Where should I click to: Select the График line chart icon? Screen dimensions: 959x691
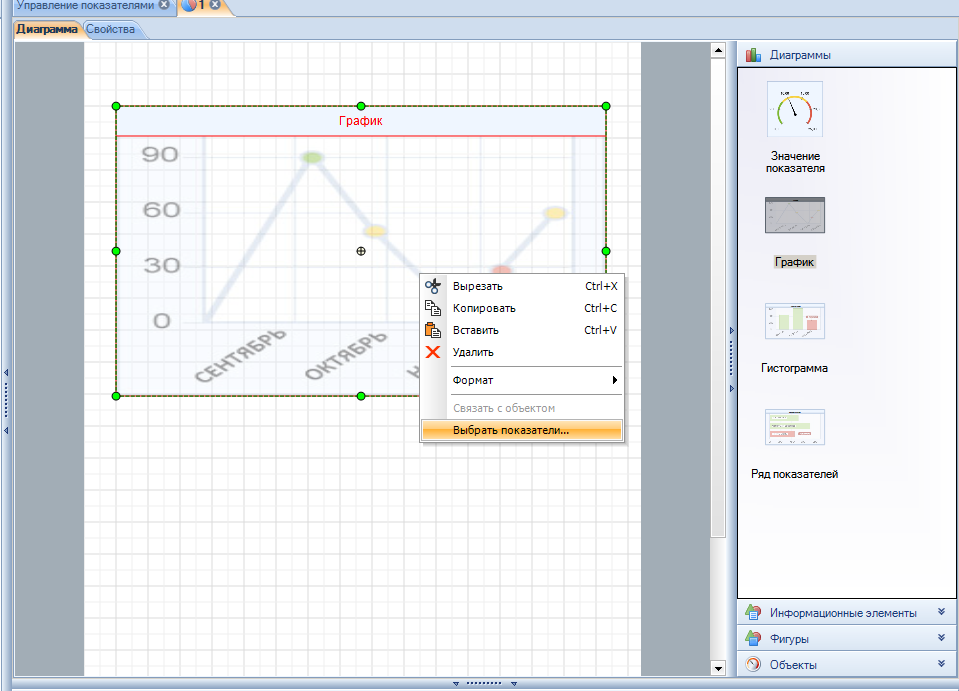(795, 216)
